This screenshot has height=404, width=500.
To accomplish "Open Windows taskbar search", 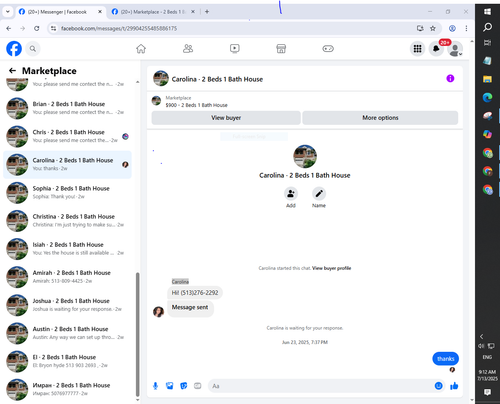I will click(x=487, y=27).
